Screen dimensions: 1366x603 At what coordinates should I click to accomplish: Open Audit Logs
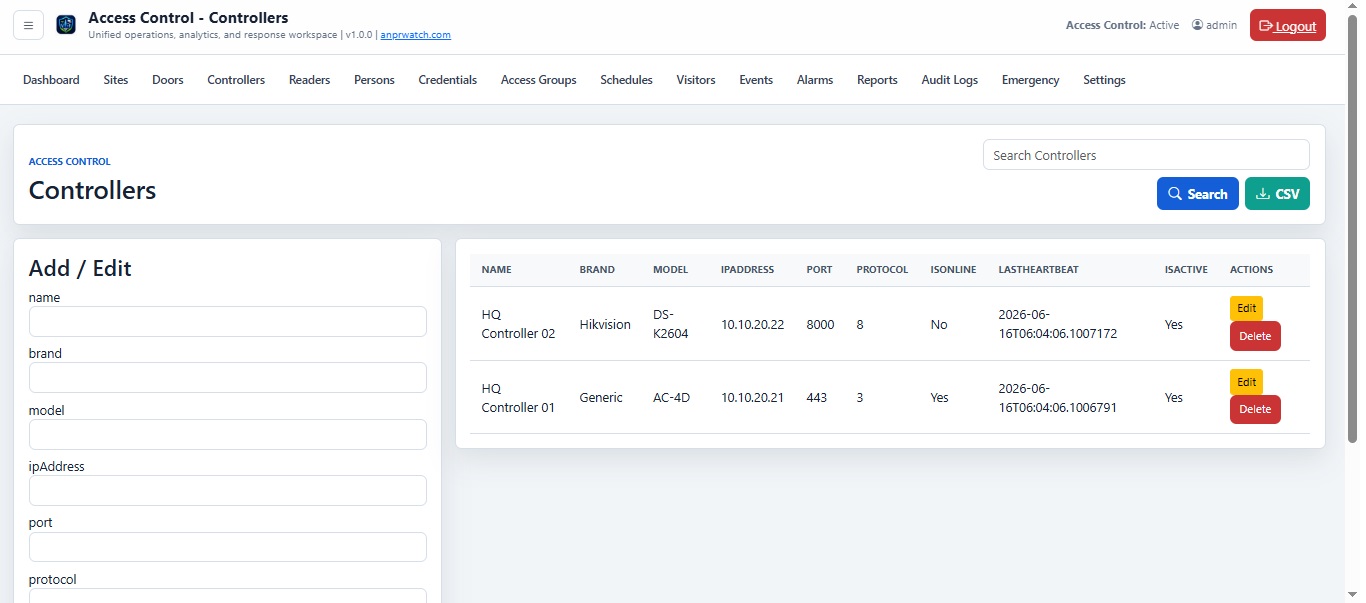(949, 80)
